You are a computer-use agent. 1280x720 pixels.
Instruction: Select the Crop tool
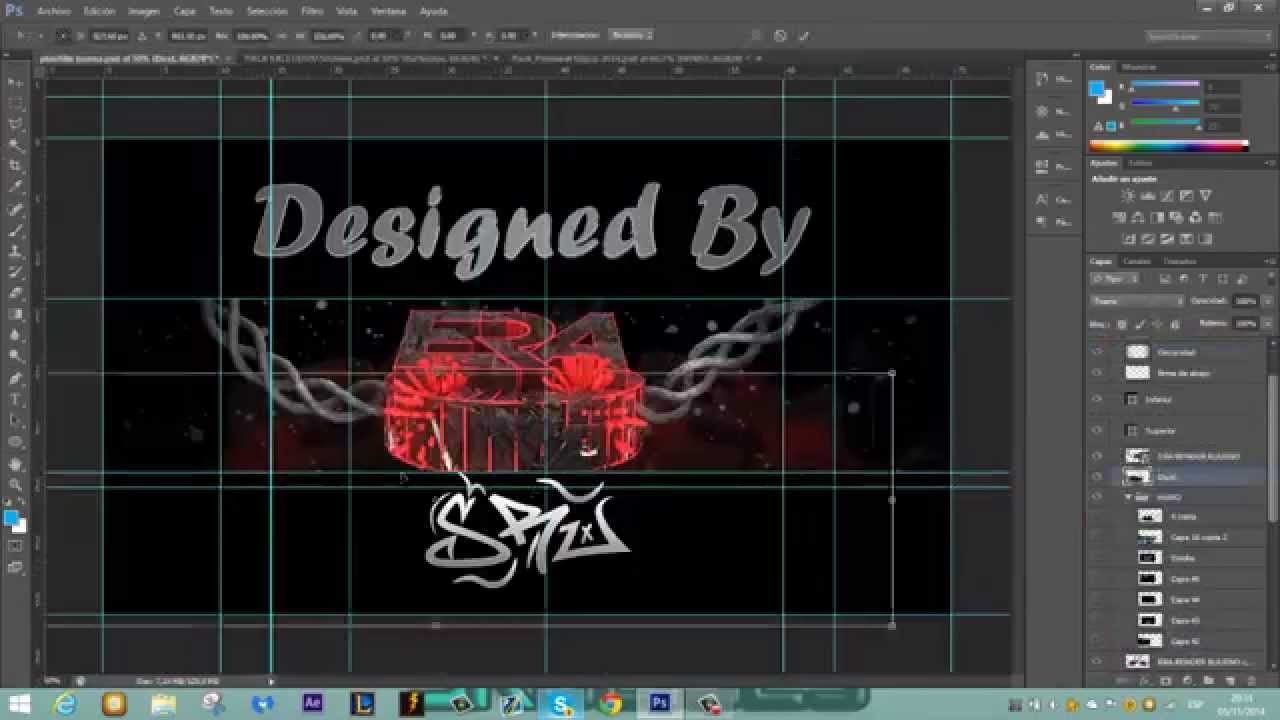coord(15,166)
